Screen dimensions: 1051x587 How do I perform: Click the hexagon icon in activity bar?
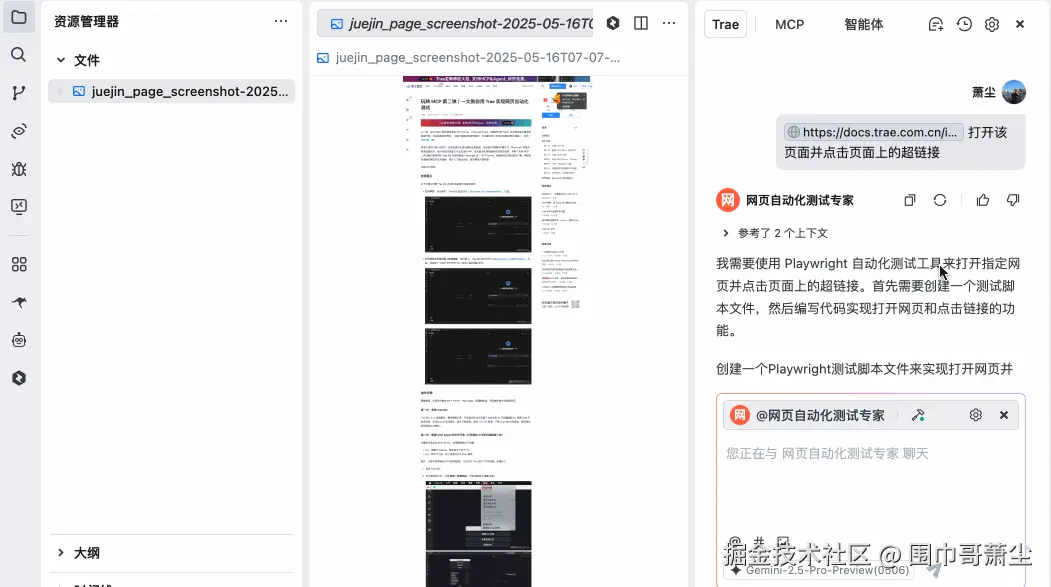coord(19,378)
